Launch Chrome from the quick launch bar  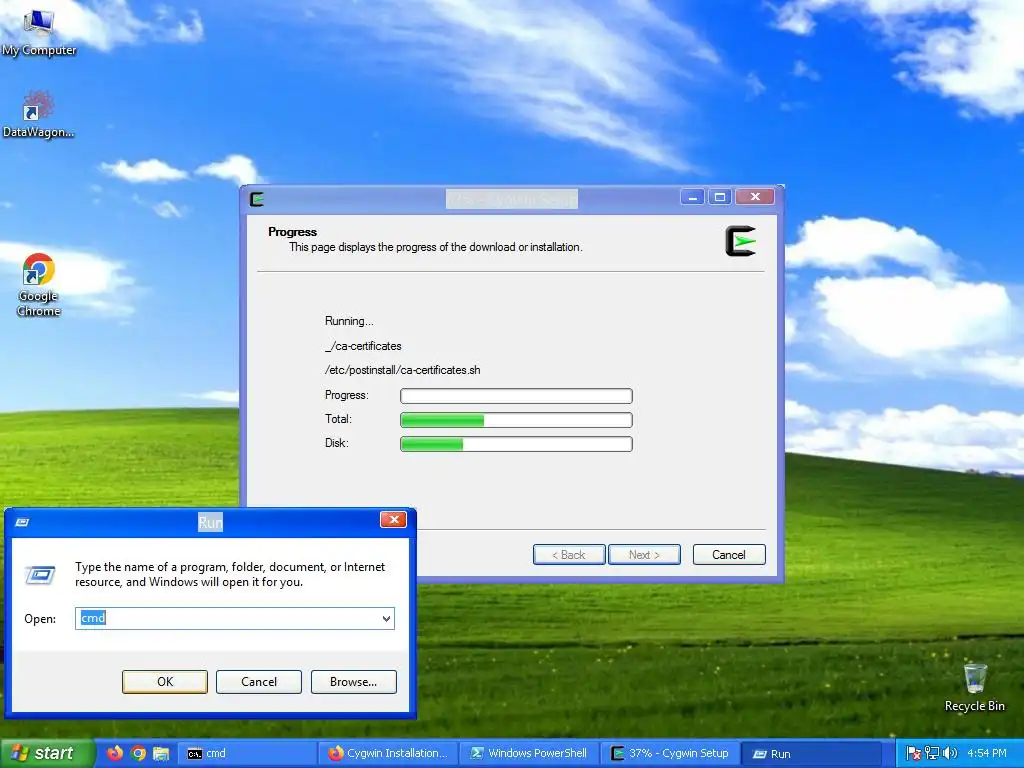138,753
